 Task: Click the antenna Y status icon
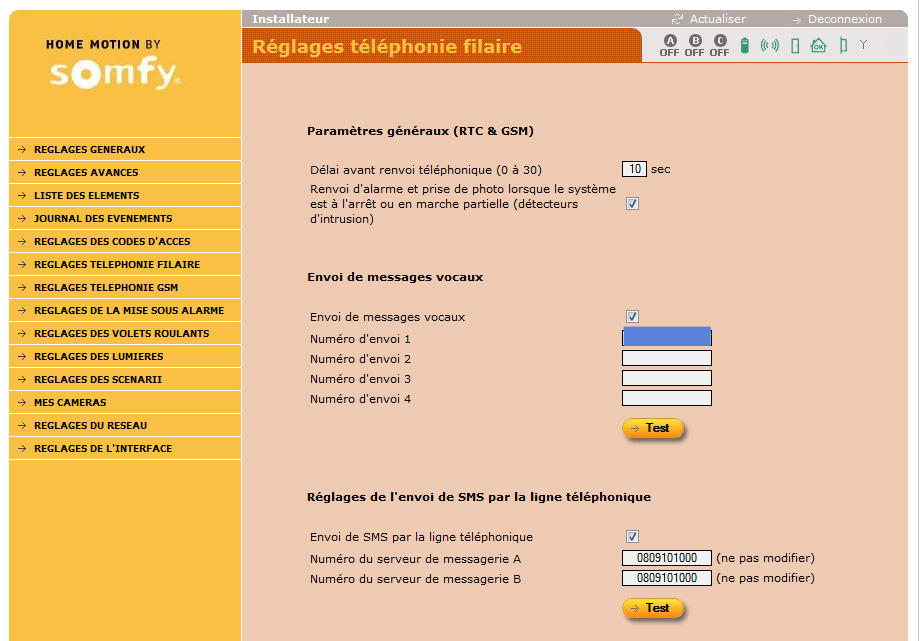pyautogui.click(x=863, y=45)
